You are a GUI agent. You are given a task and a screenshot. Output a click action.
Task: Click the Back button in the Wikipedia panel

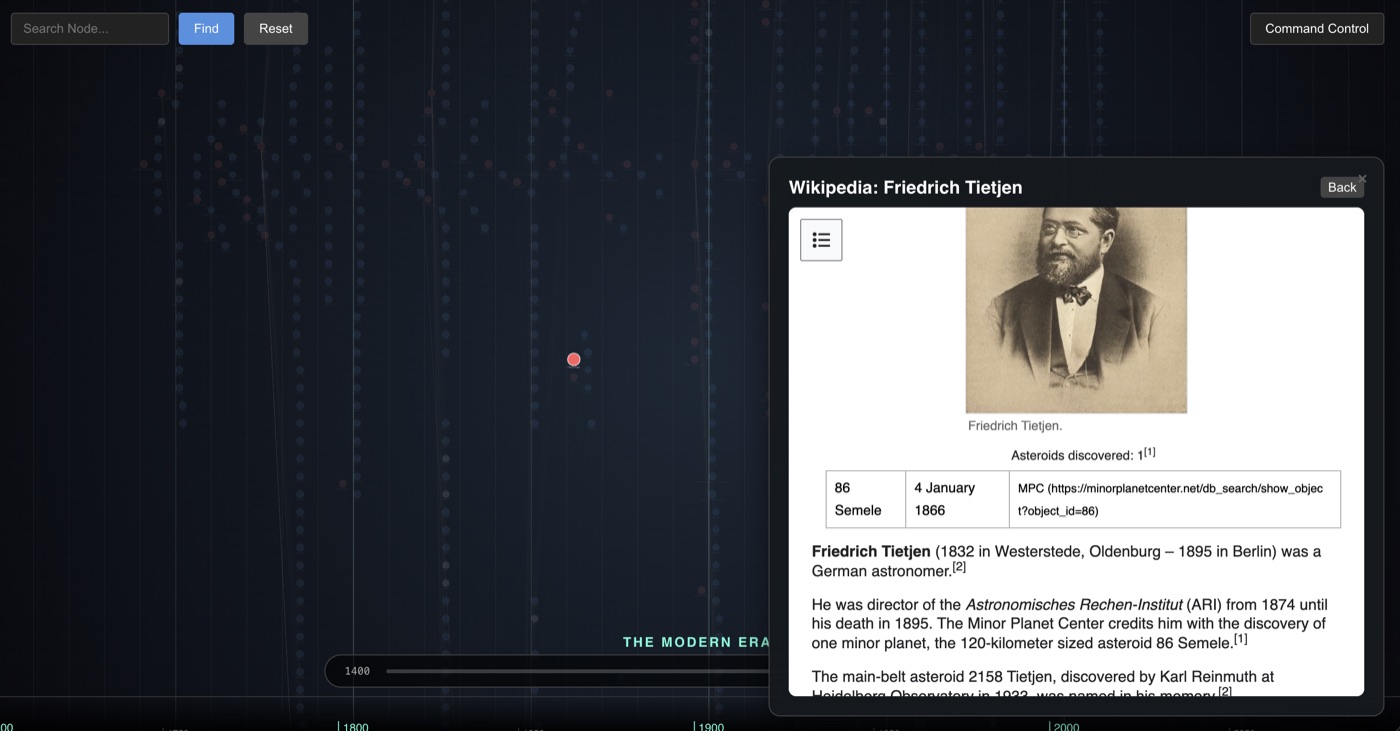click(x=1342, y=187)
